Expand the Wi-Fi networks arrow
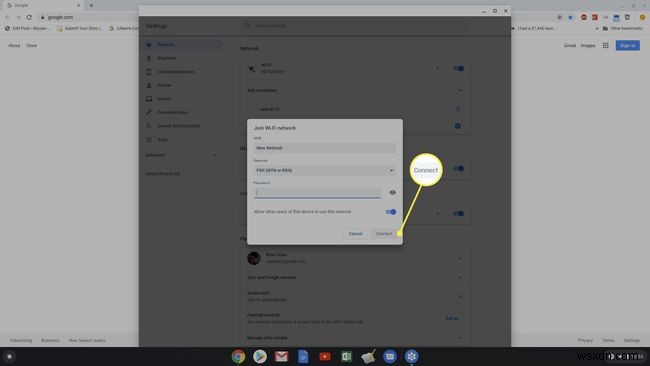 [437, 68]
